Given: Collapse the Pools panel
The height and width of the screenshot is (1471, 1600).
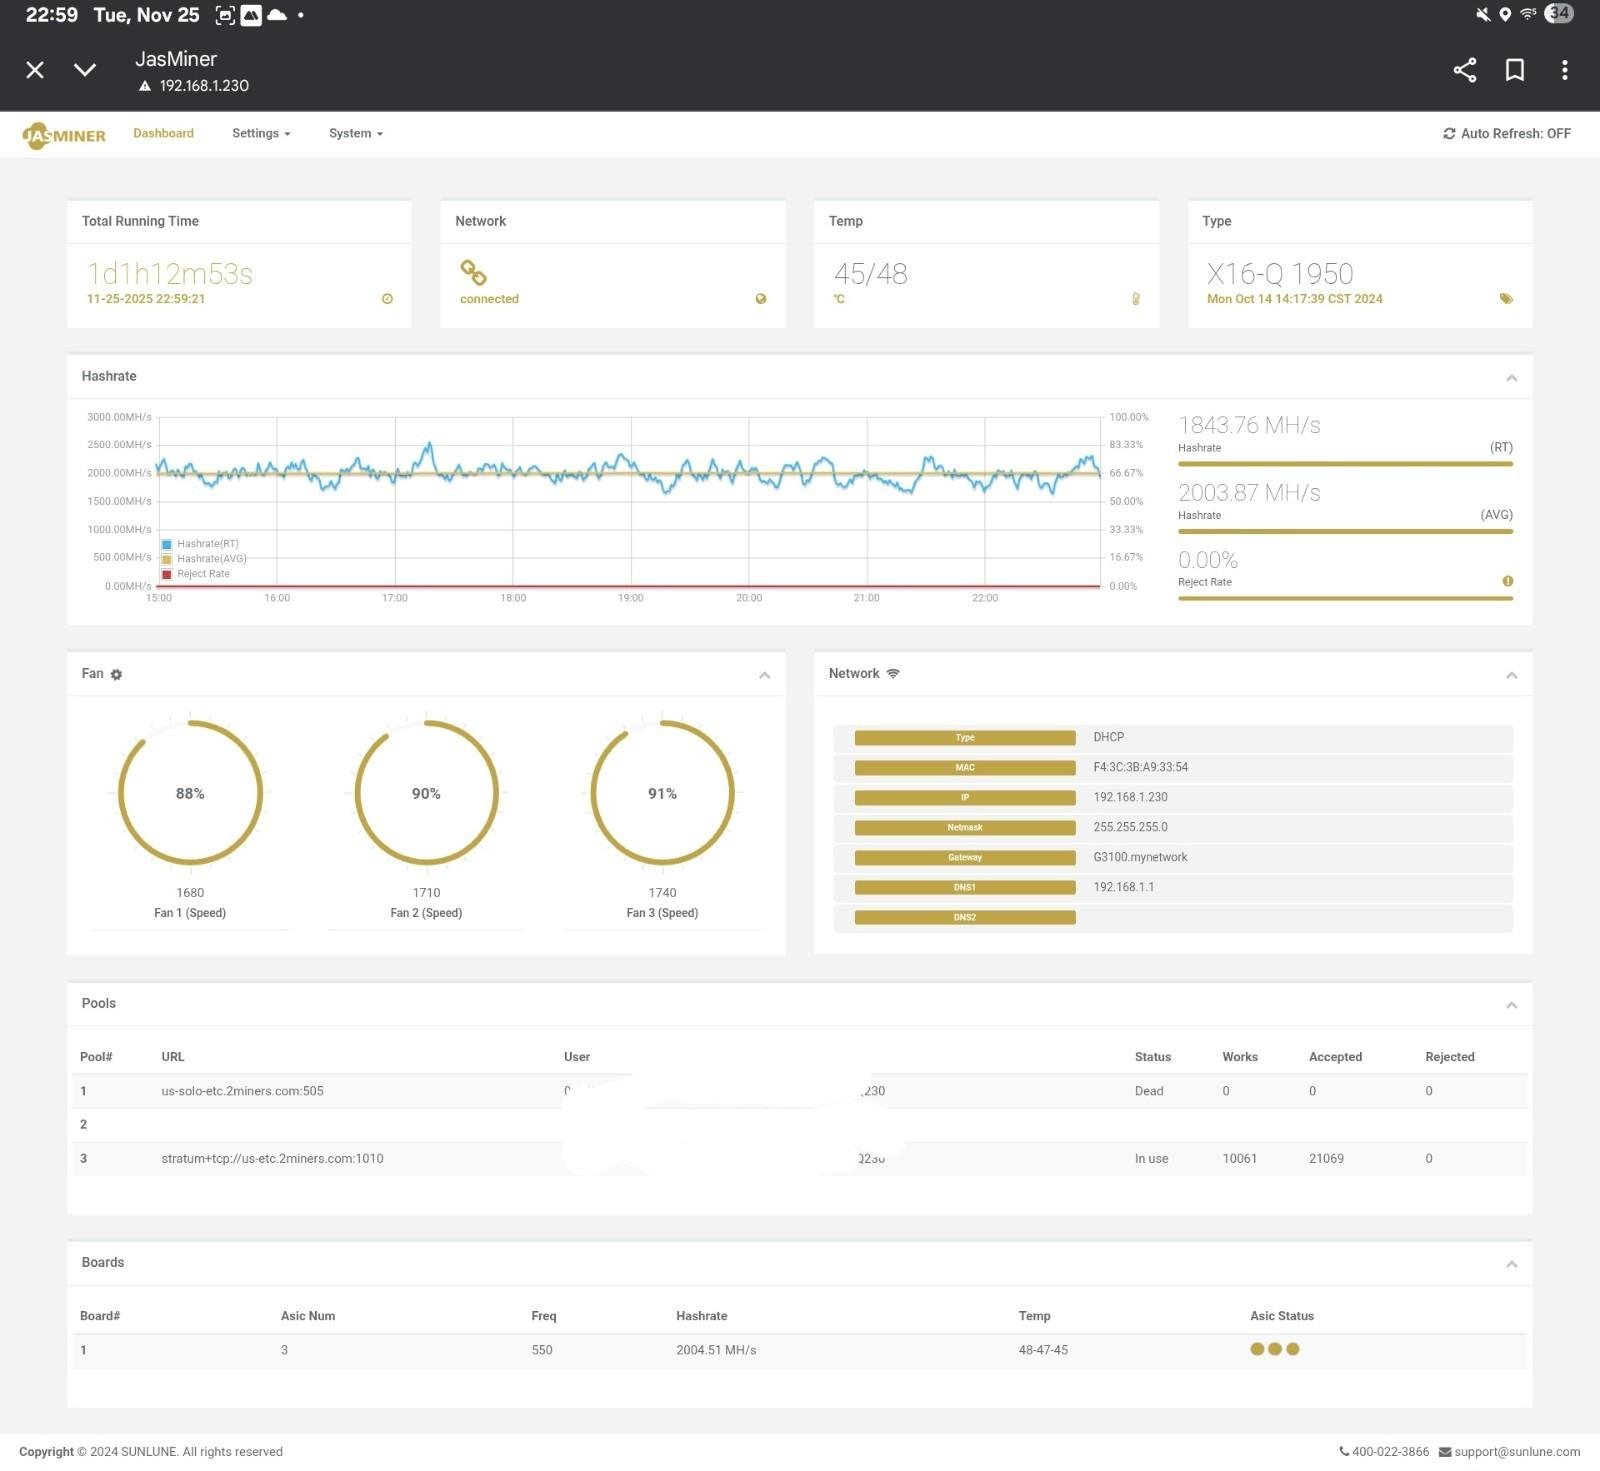Looking at the screenshot, I should (x=1511, y=1005).
